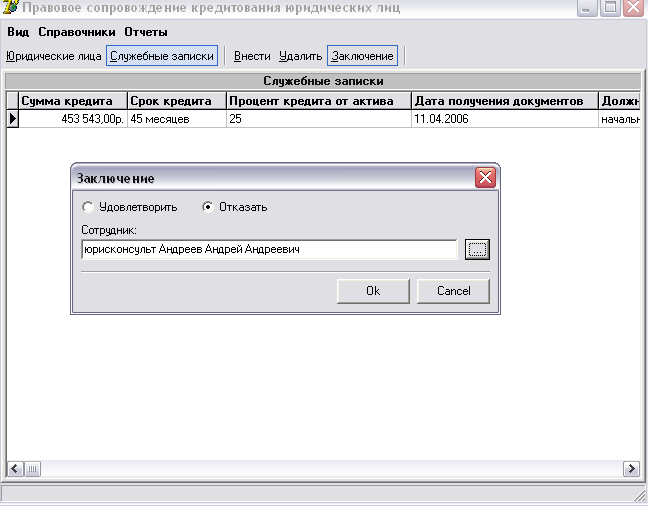
Task: Select the Отказать radio option
Action: click(x=234, y=207)
